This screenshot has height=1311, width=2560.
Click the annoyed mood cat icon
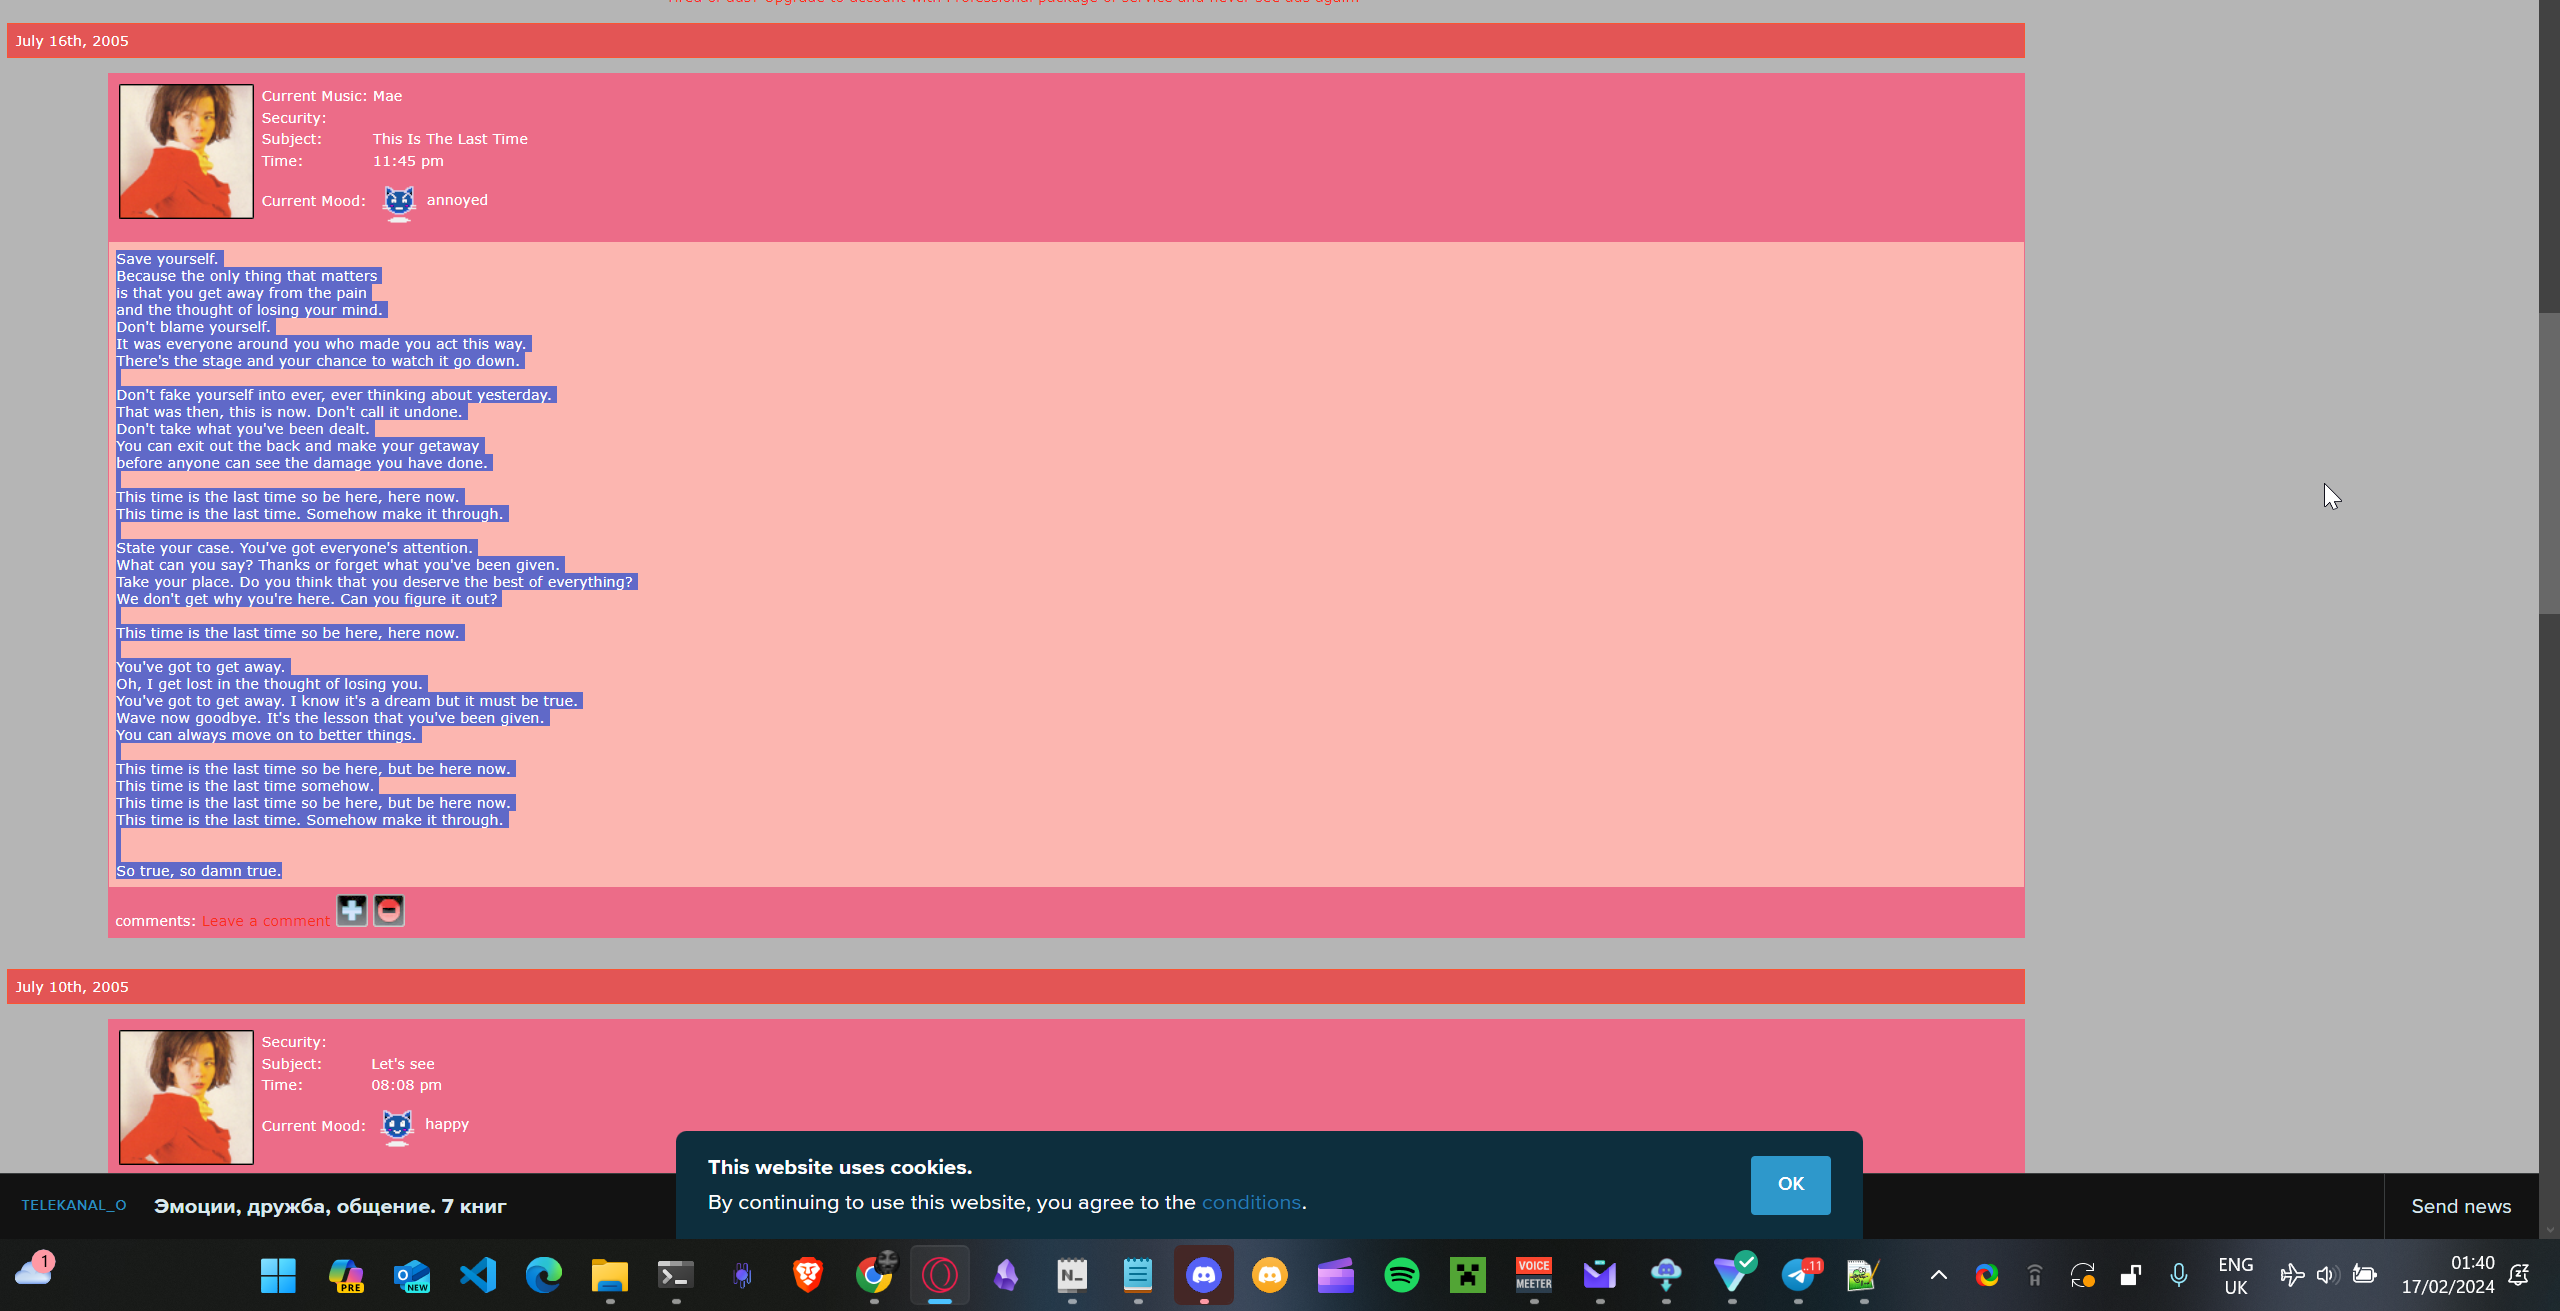[399, 204]
